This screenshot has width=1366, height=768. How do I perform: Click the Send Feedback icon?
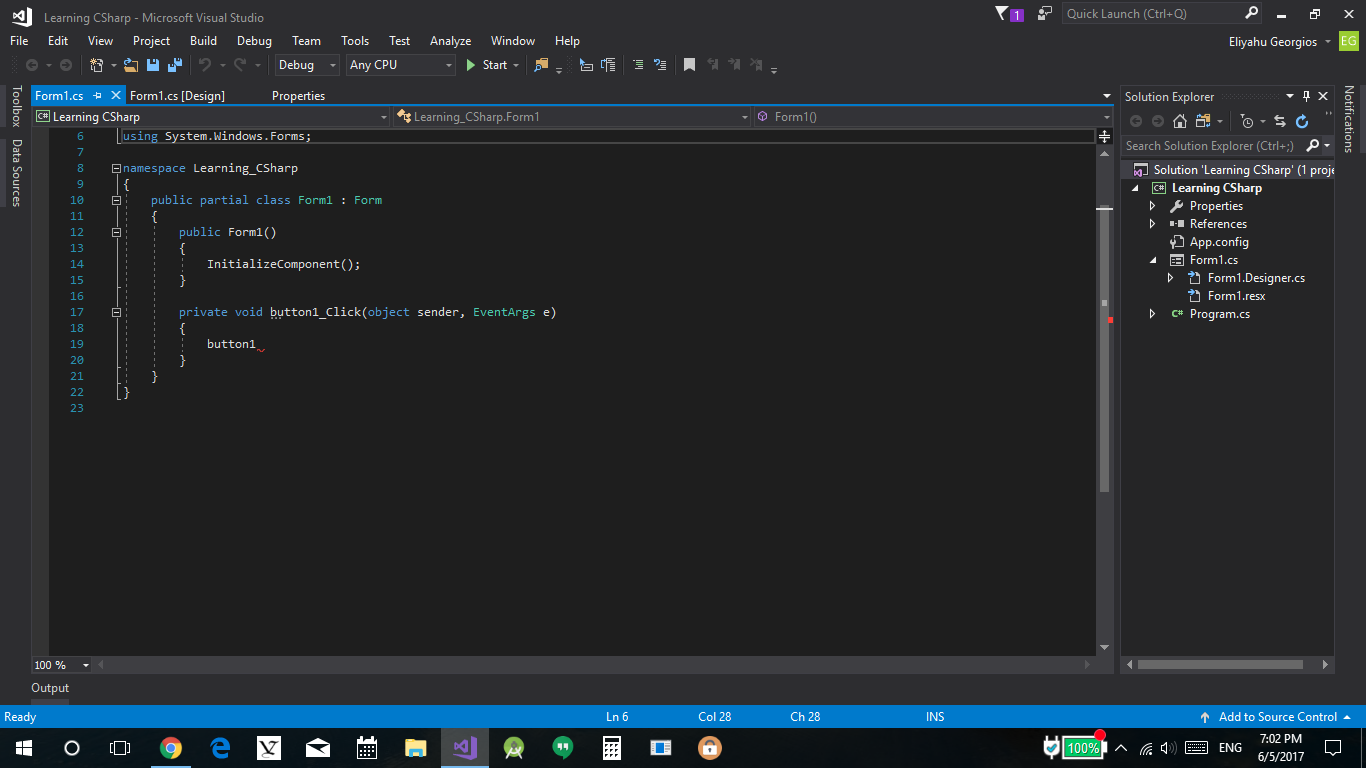(1045, 14)
